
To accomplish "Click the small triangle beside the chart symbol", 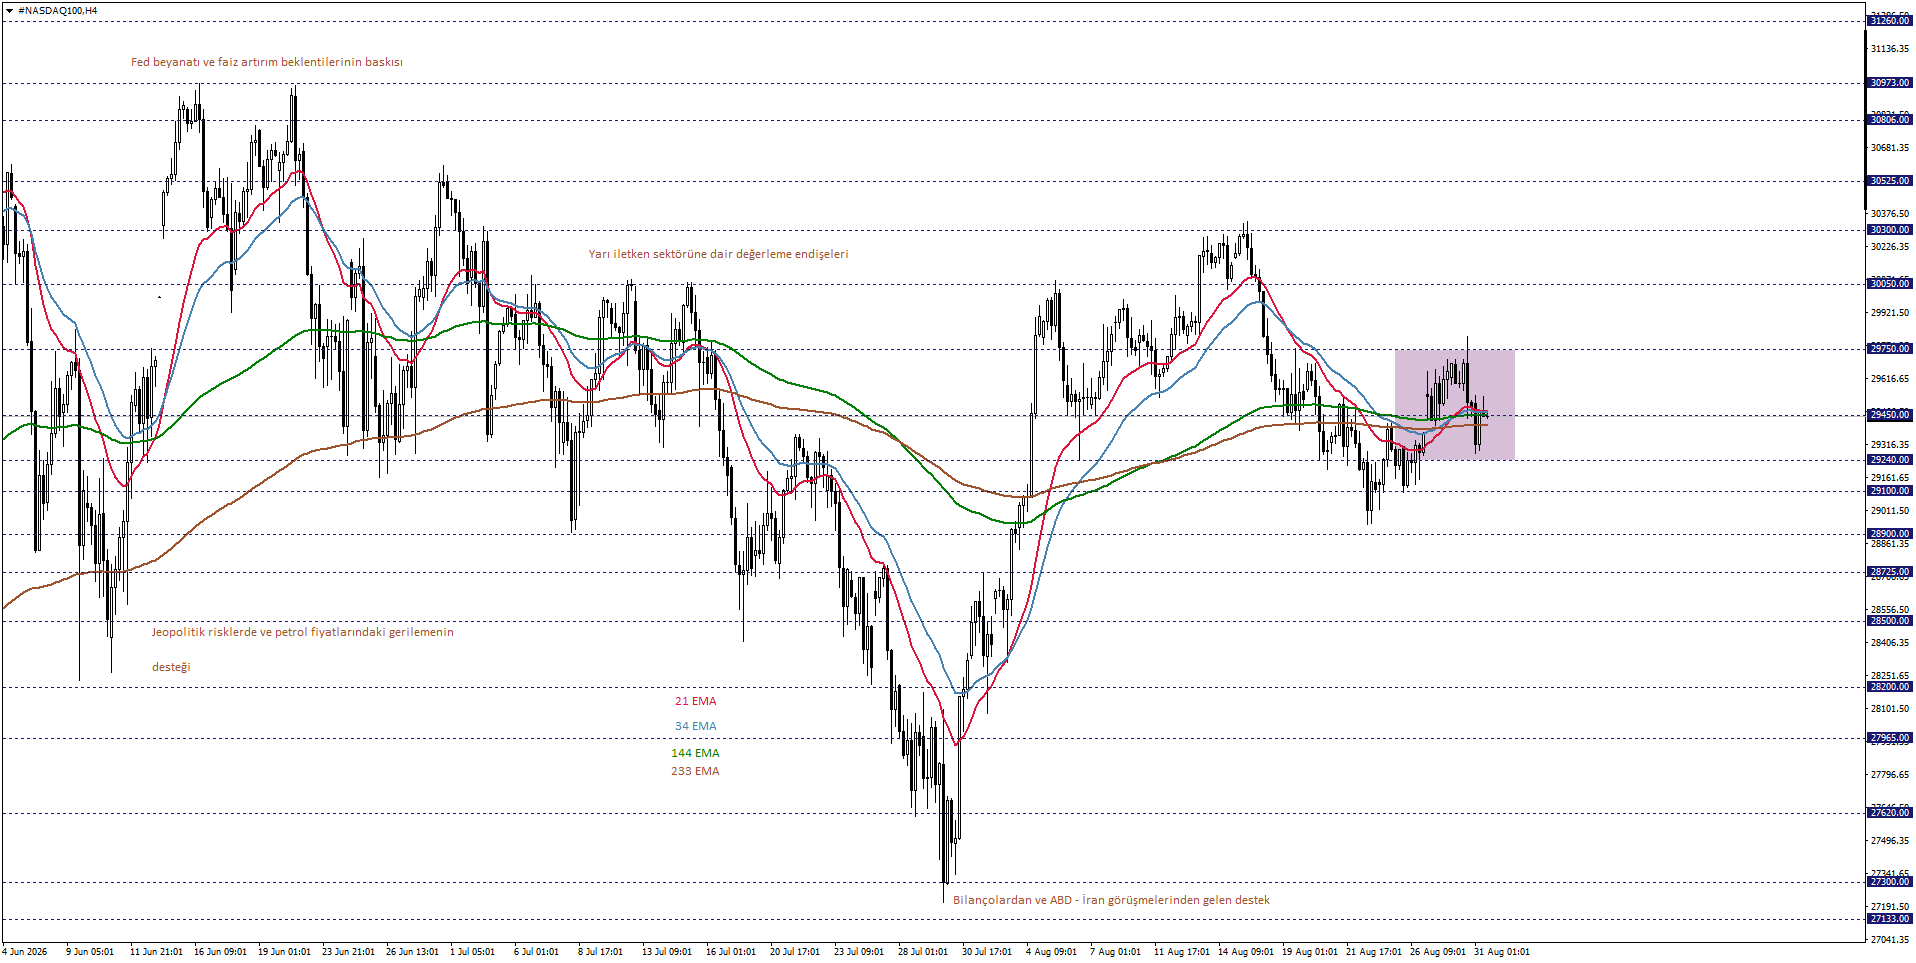I will [9, 11].
